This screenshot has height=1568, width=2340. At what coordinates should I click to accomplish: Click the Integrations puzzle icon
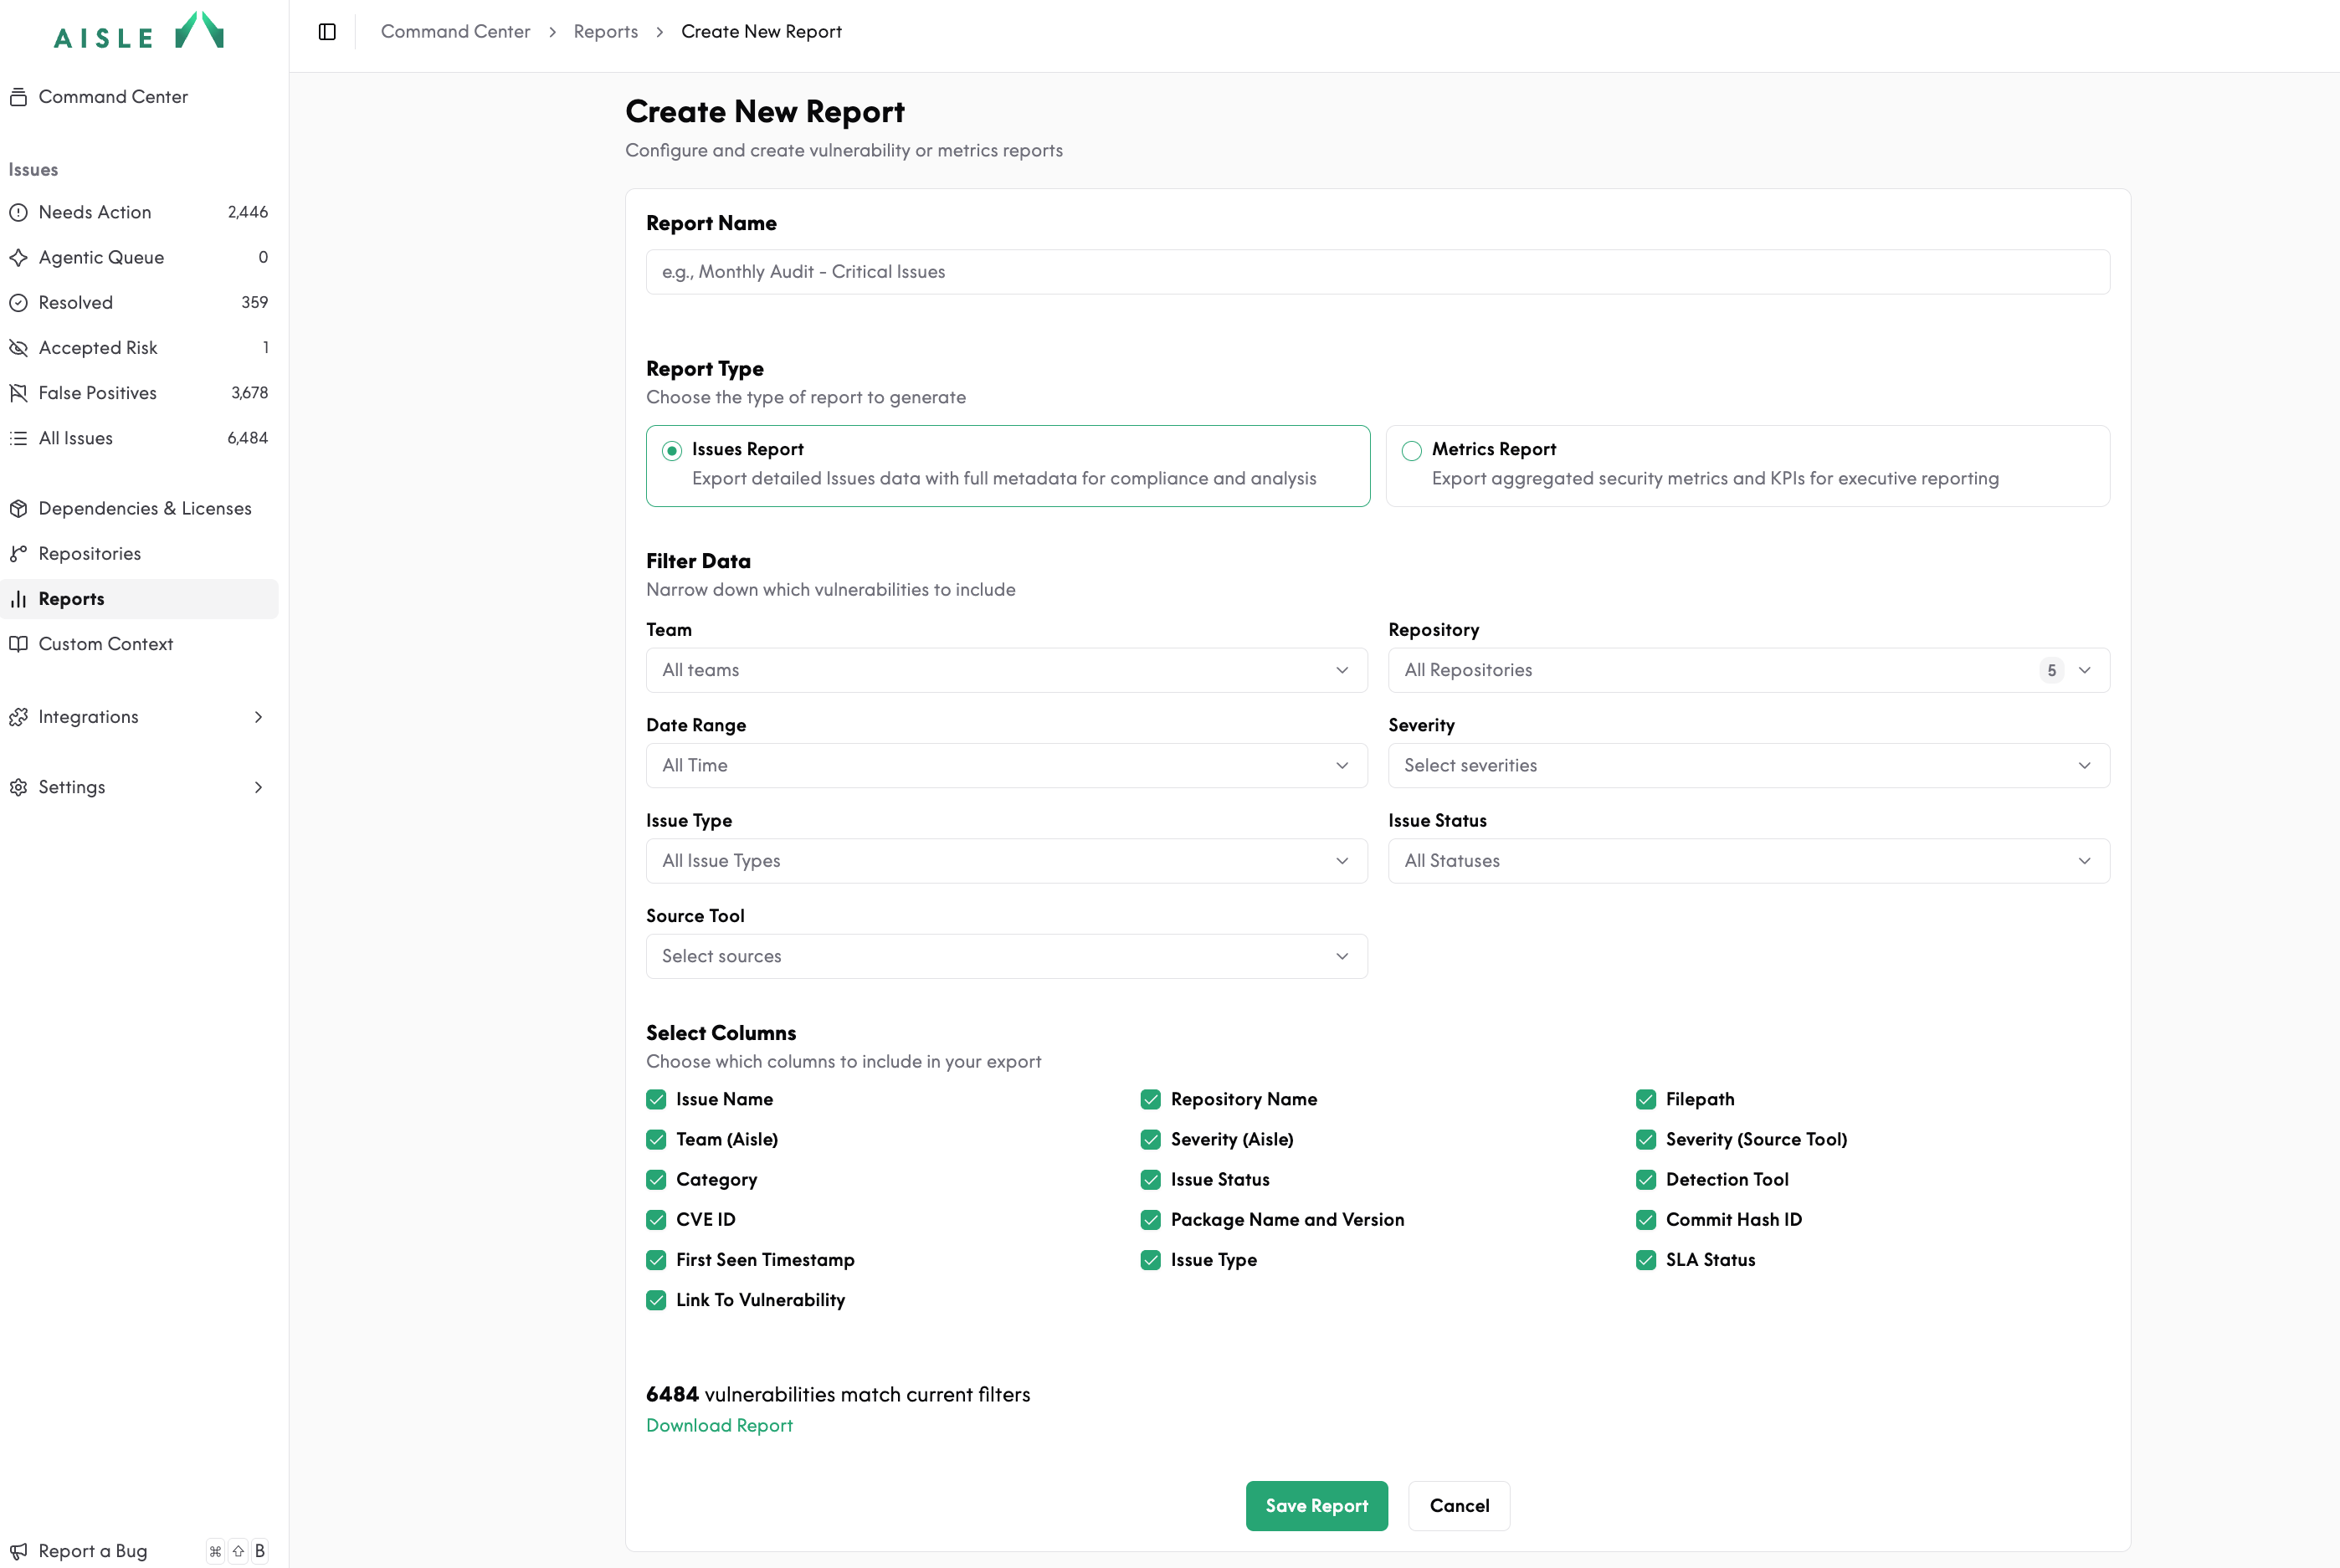point(18,717)
